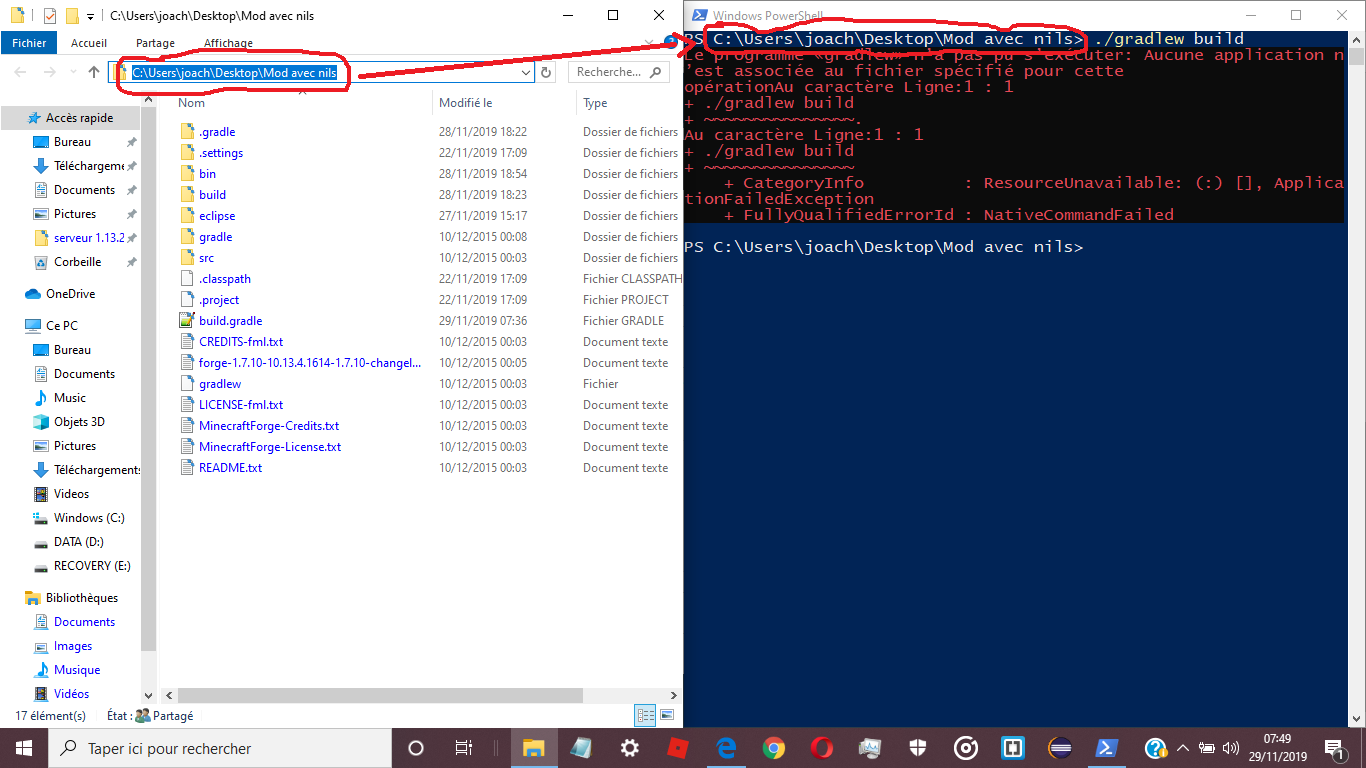The width and height of the screenshot is (1366, 768).
Task: Sort files by the Modifié le column
Action: (465, 103)
